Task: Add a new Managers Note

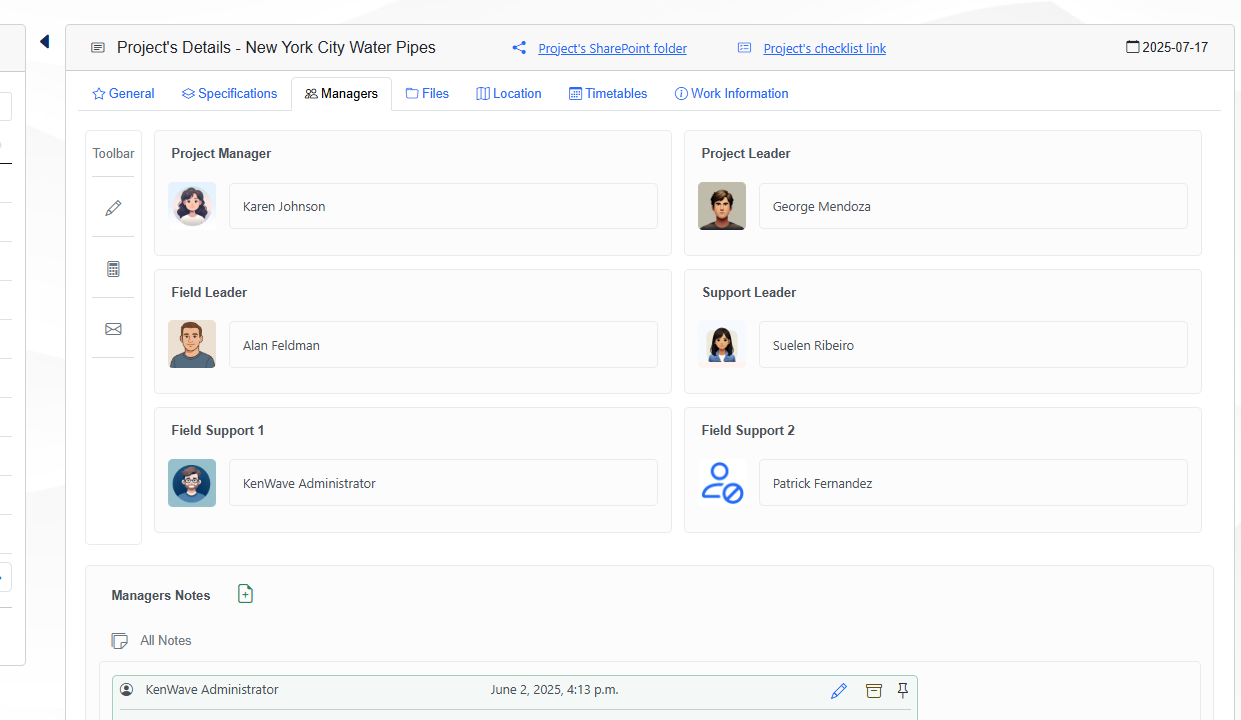Action: 245,594
